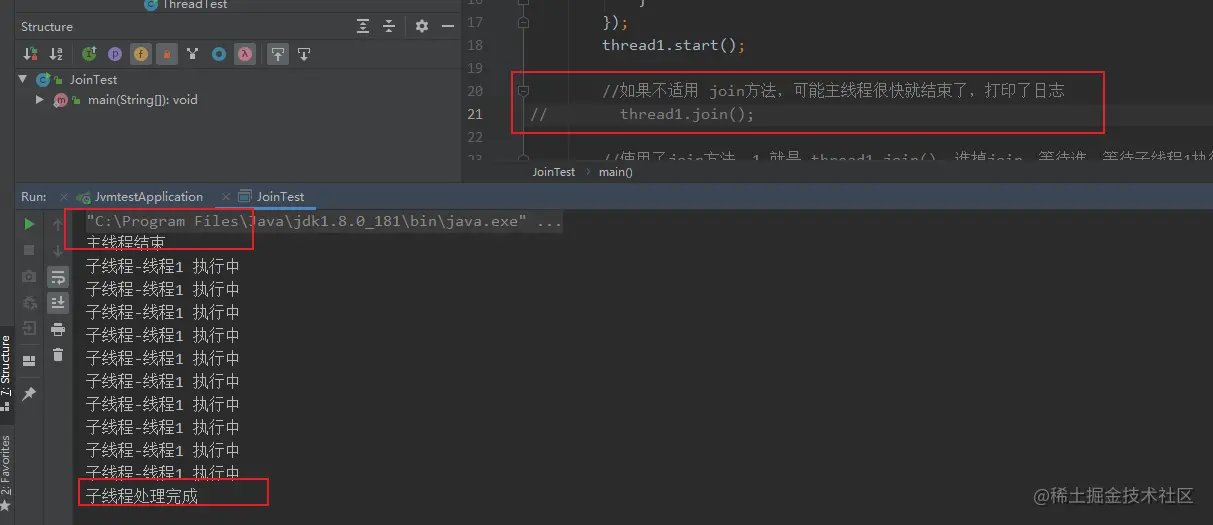Toggle Show Properties filter (purple p)
Screen dimensions: 1213x525
point(115,54)
